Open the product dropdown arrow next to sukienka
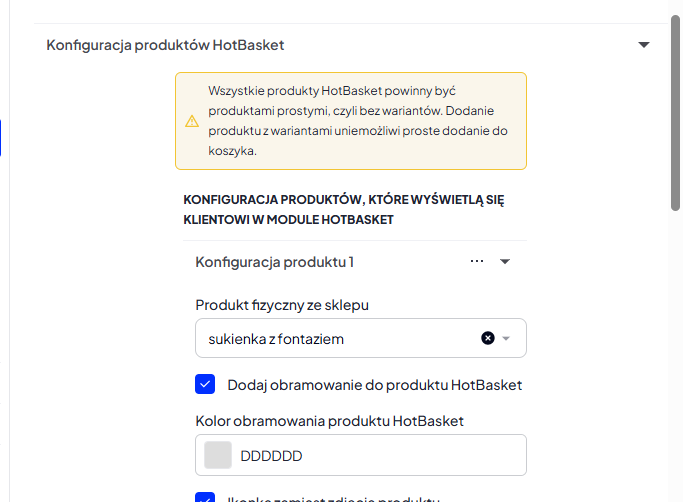 (506, 338)
